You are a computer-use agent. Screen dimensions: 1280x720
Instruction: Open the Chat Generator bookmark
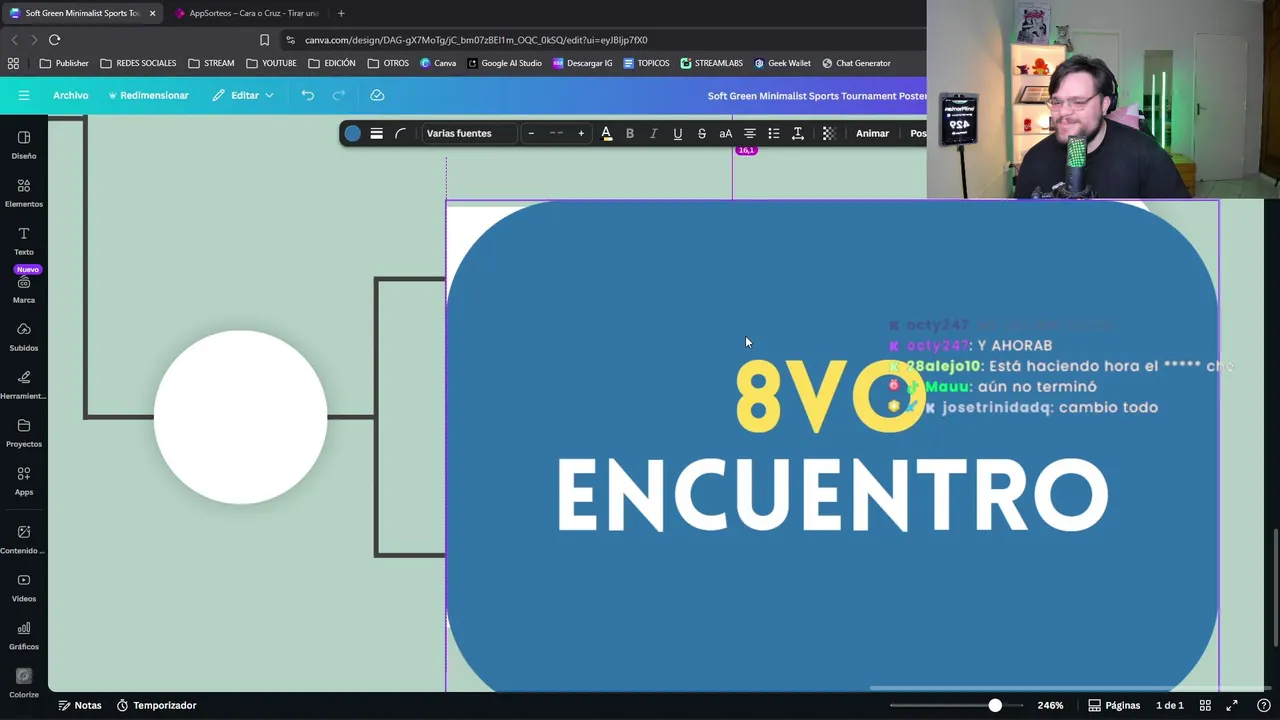(x=856, y=63)
